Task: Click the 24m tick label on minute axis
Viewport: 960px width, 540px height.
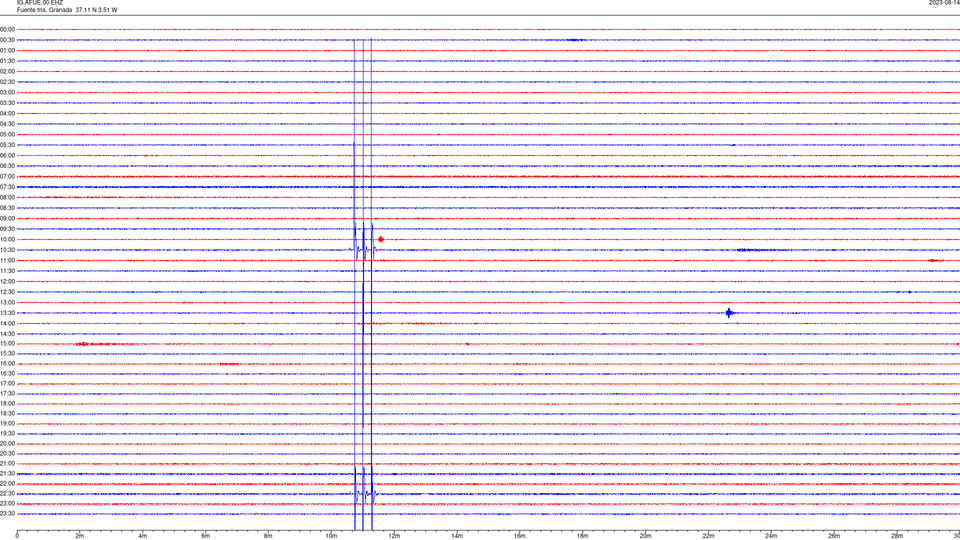Action: 771,536
